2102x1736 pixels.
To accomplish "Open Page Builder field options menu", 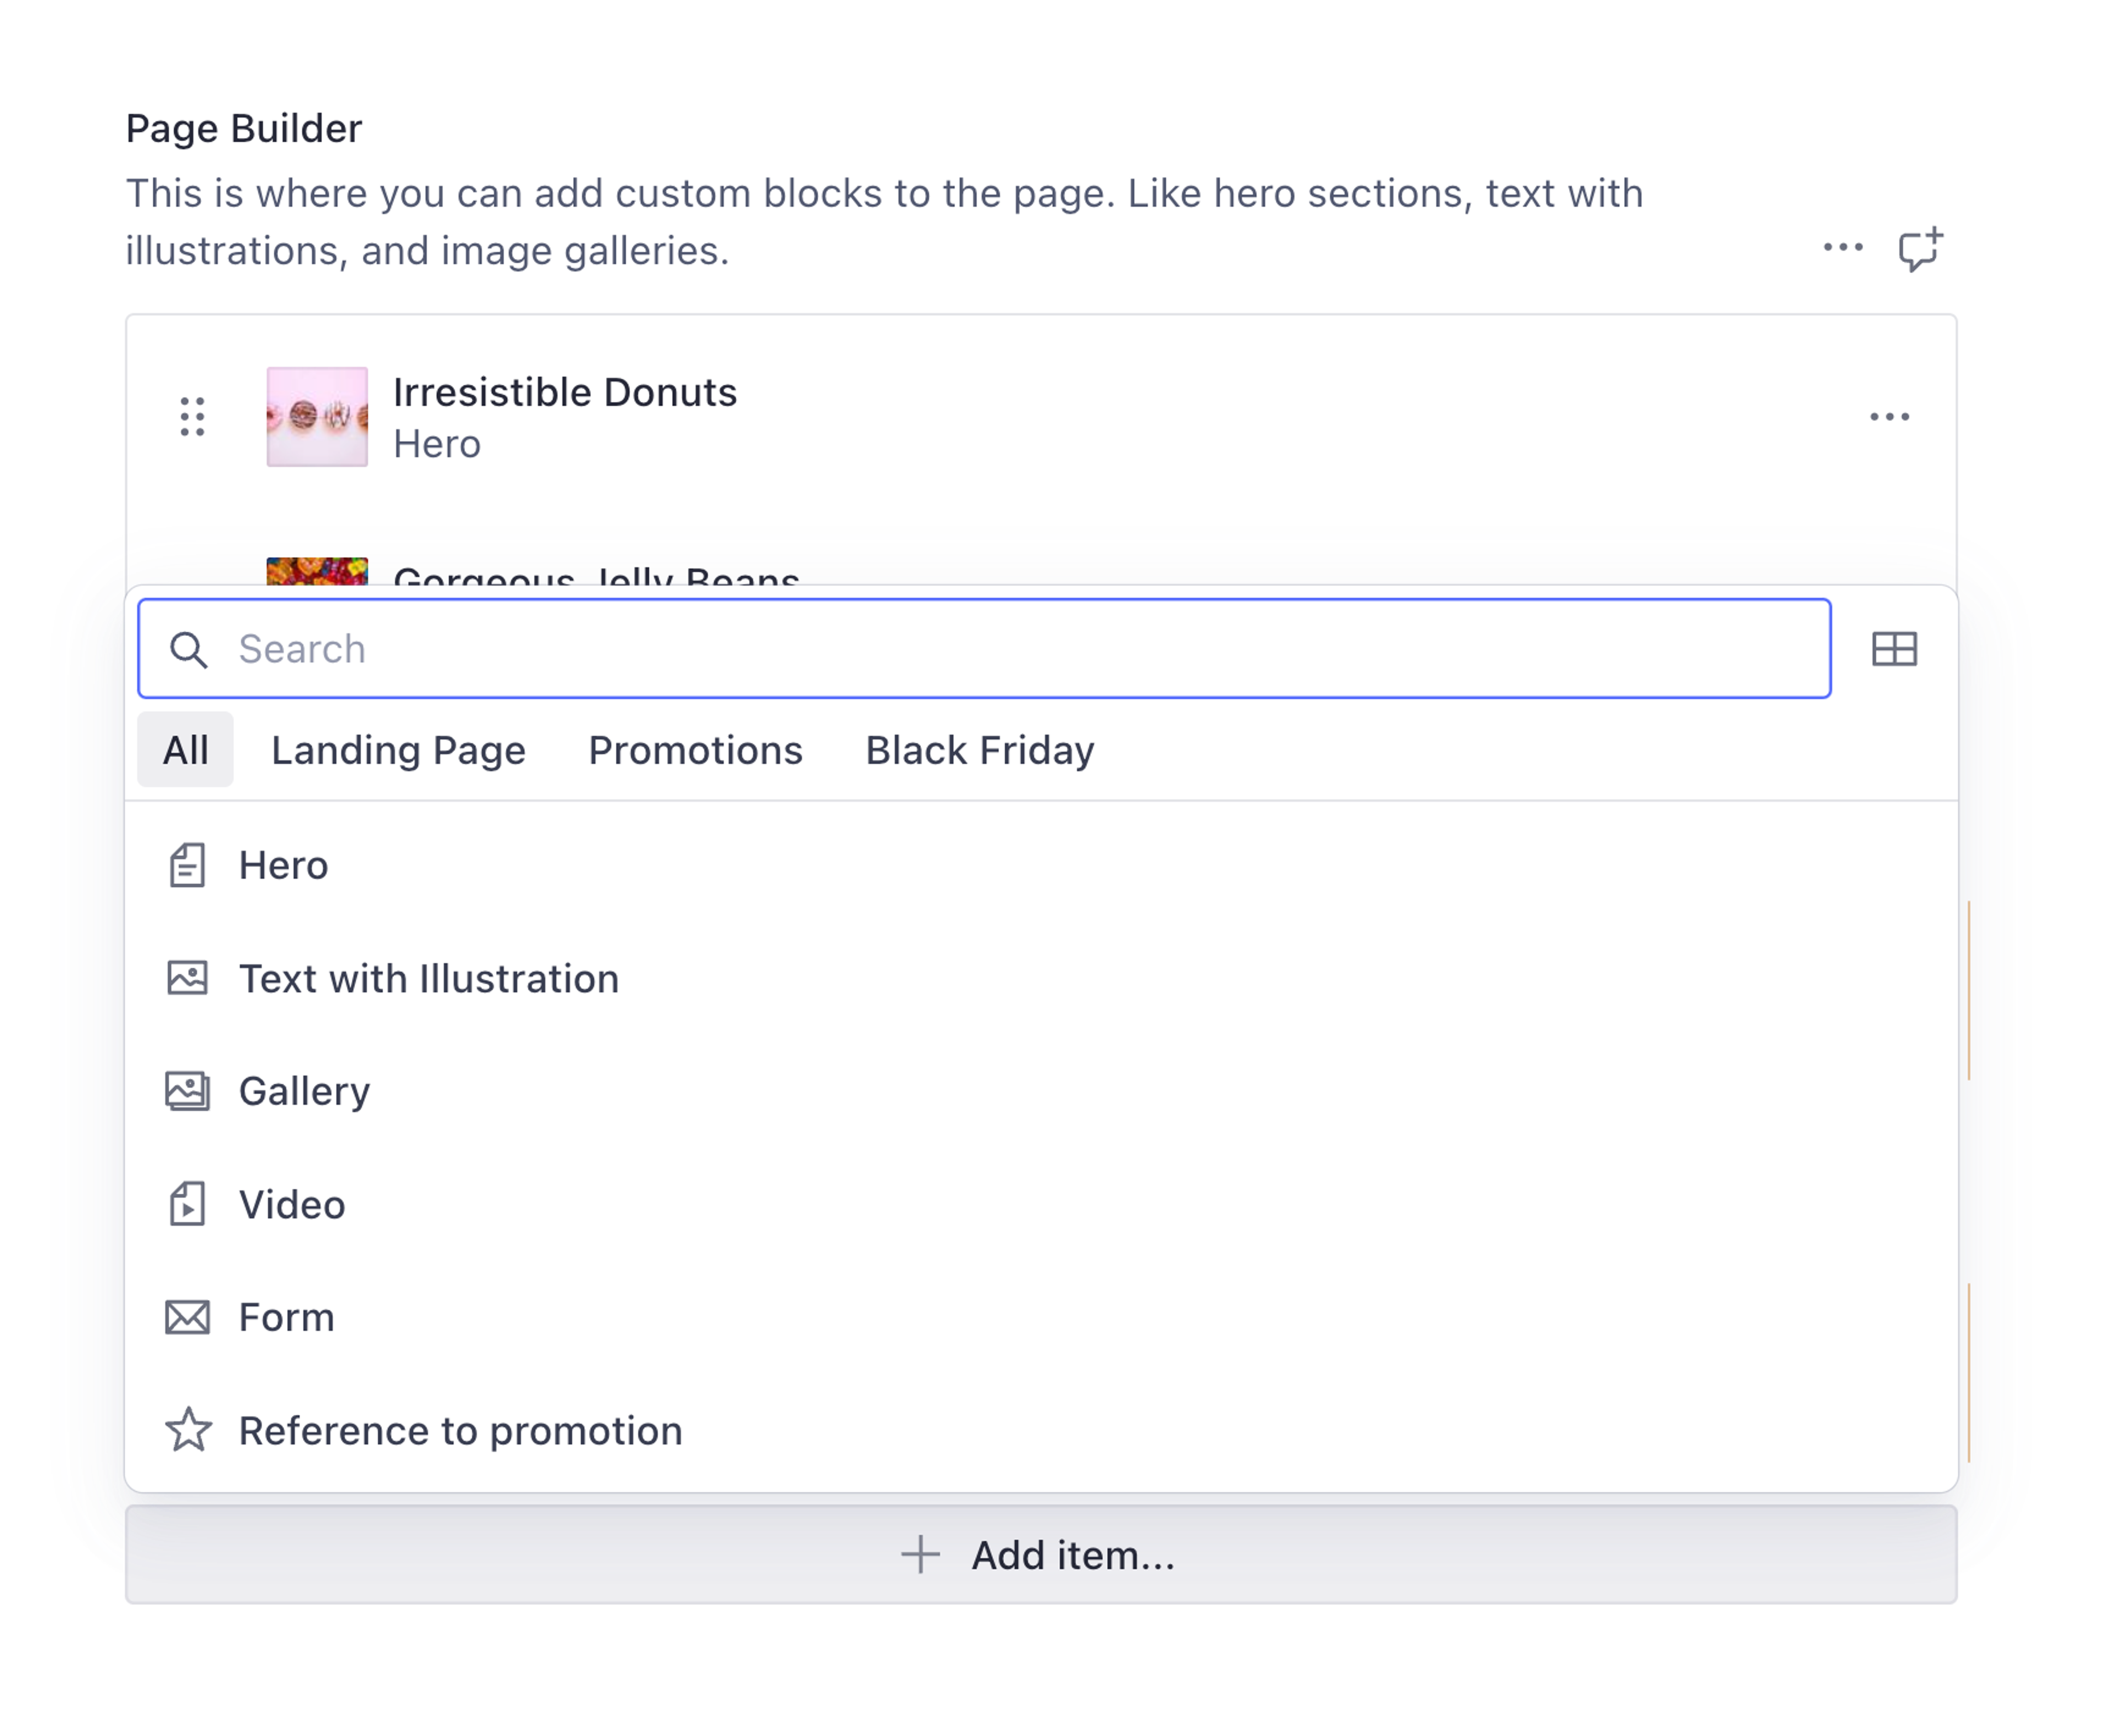I will click(x=1842, y=247).
